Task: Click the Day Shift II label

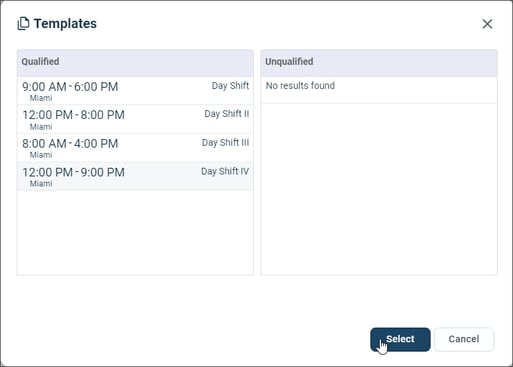Action: 227,114
